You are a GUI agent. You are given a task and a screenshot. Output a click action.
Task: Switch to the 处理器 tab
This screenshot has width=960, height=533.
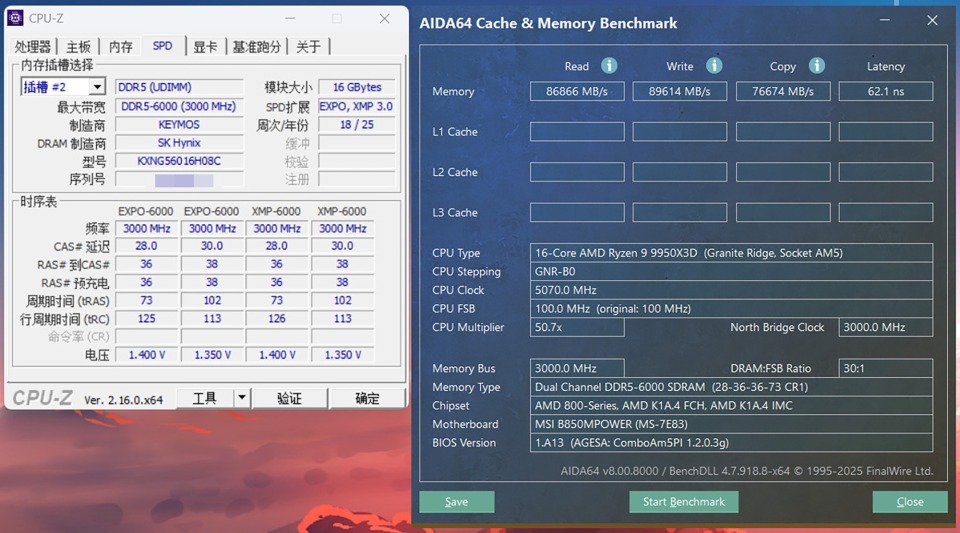coord(32,47)
